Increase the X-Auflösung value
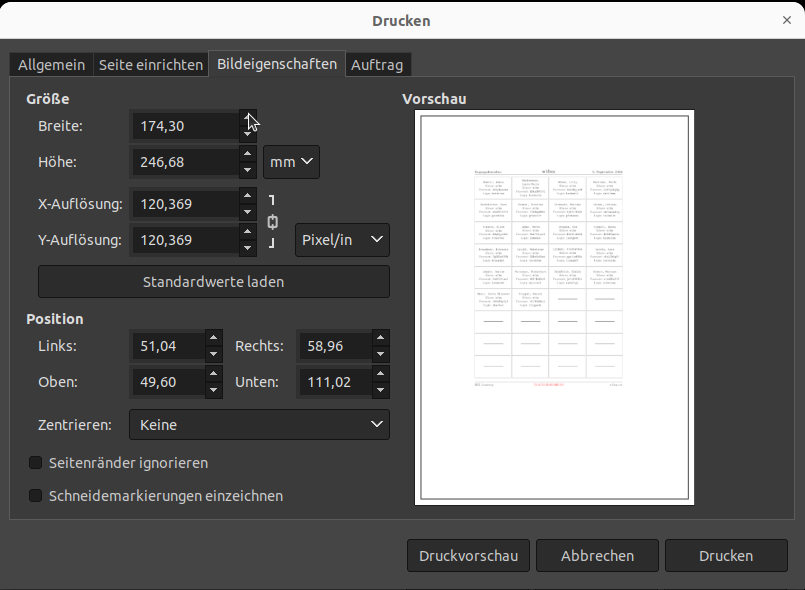 click(247, 197)
